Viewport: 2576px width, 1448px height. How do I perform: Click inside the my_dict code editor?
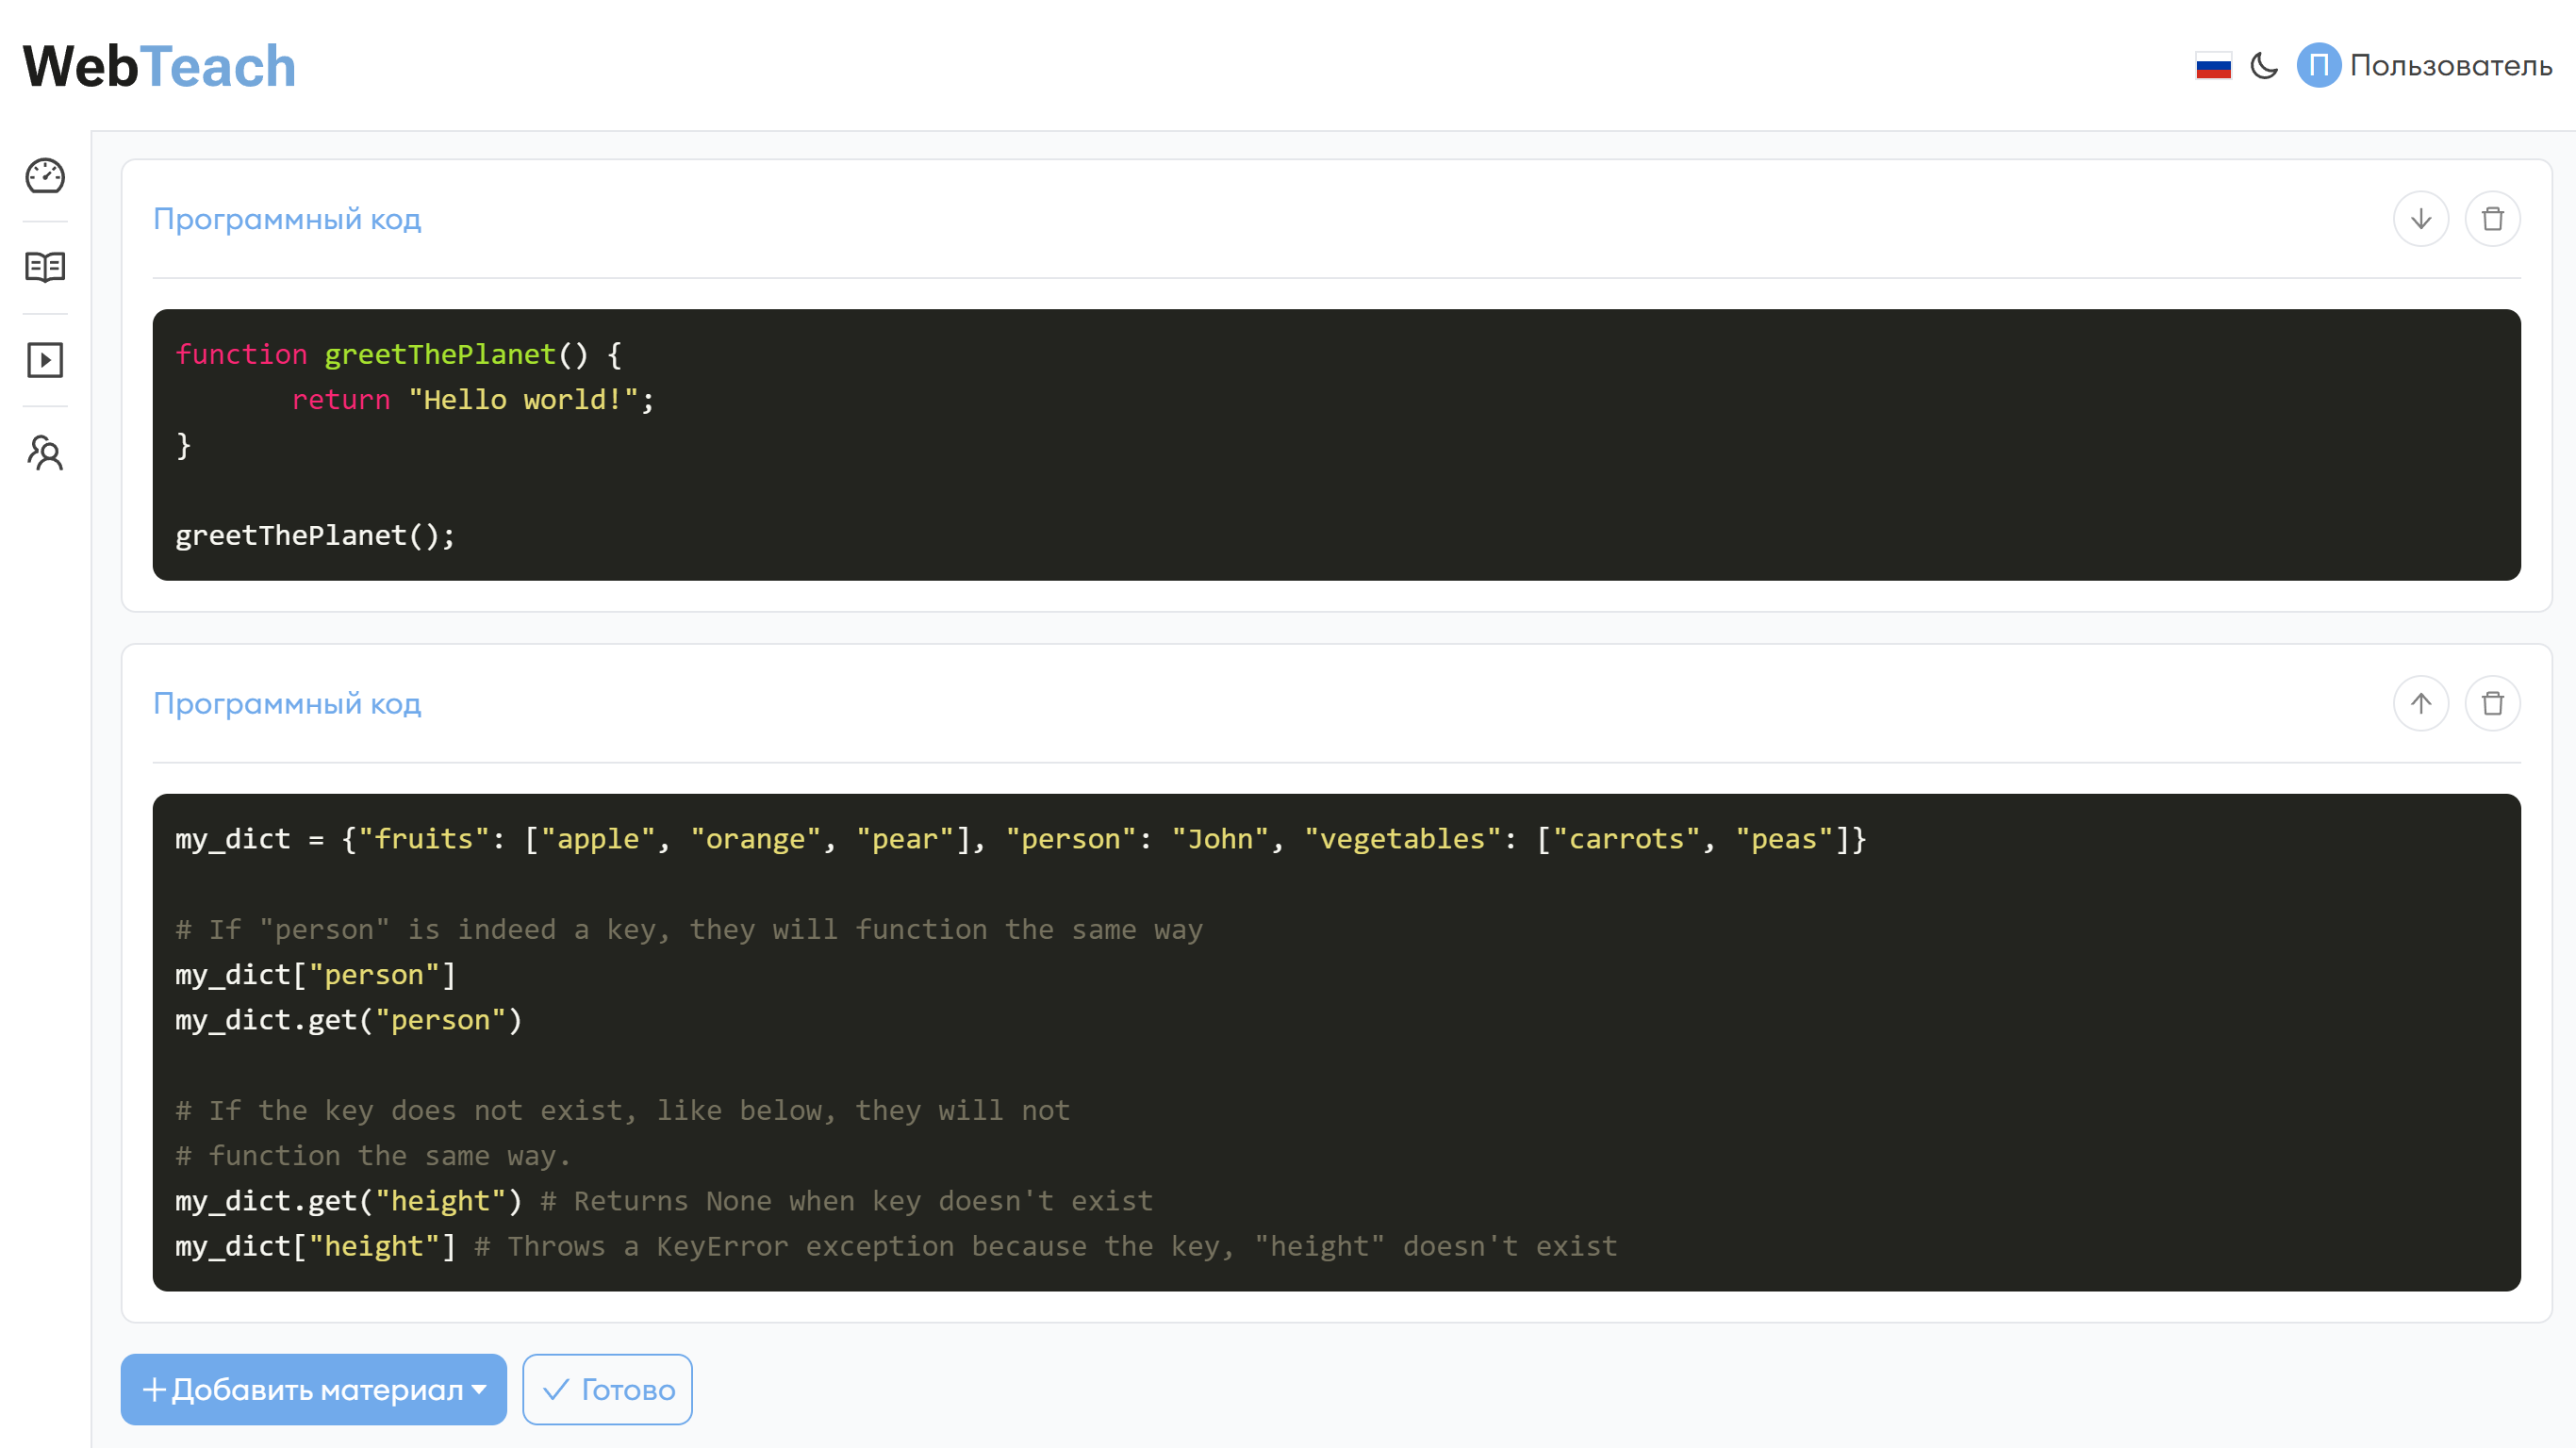tap(1336, 1043)
